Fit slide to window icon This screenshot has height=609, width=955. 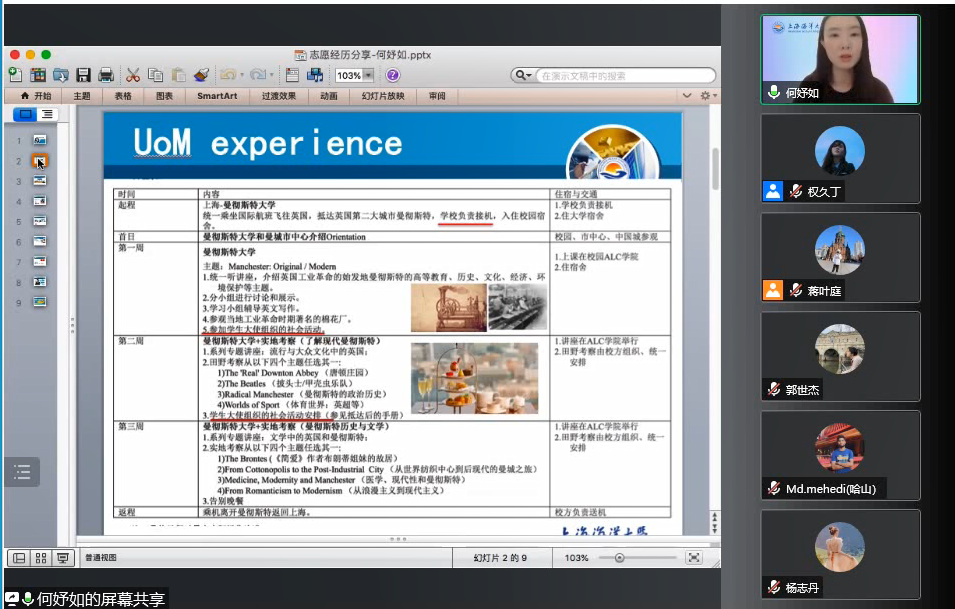[x=694, y=557]
